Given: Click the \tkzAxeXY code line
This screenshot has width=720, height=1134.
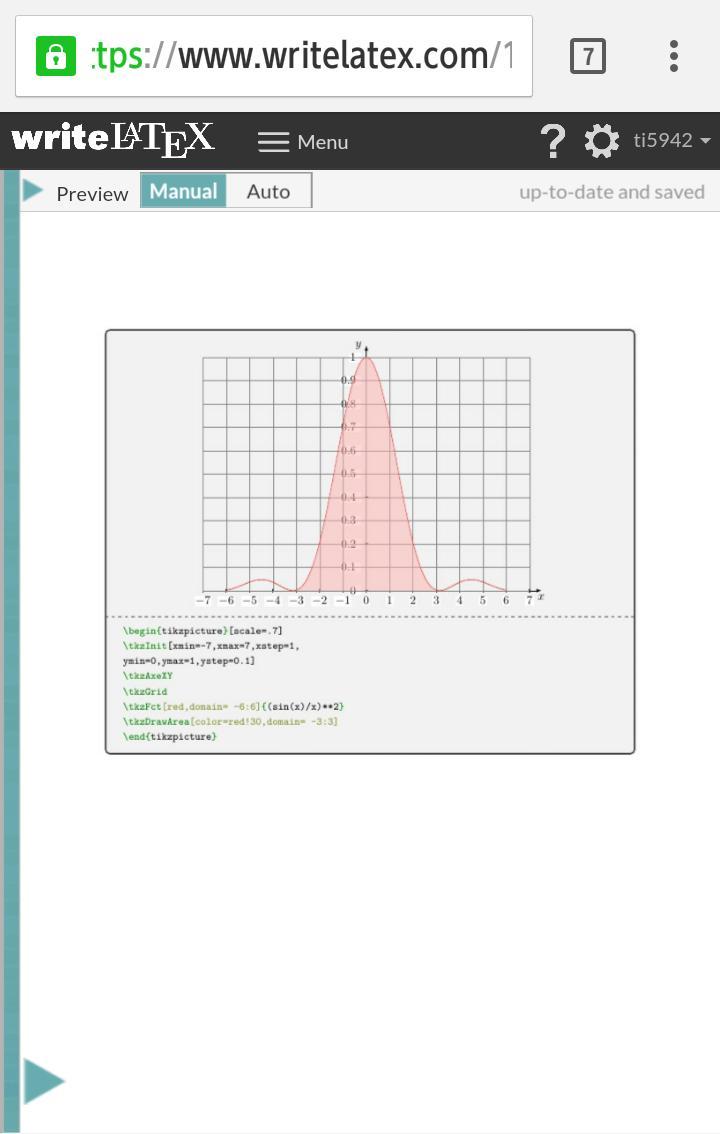Looking at the screenshot, I should click(x=147, y=675).
